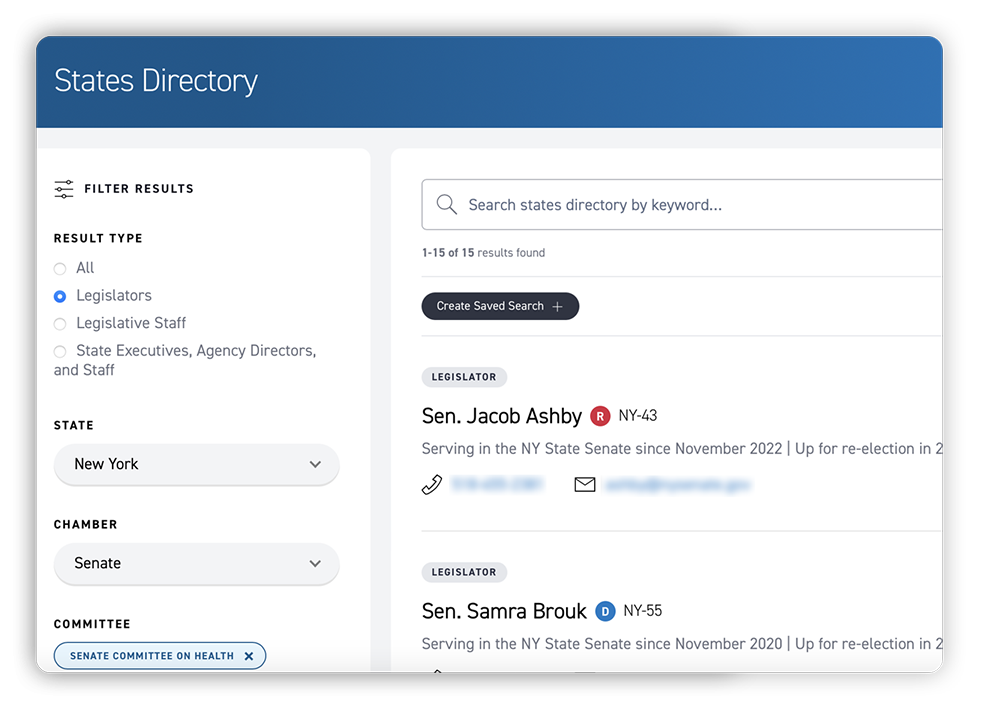The height and width of the screenshot is (719, 993).
Task: Click the phone icon on Jacob Ashby's card
Action: [431, 484]
